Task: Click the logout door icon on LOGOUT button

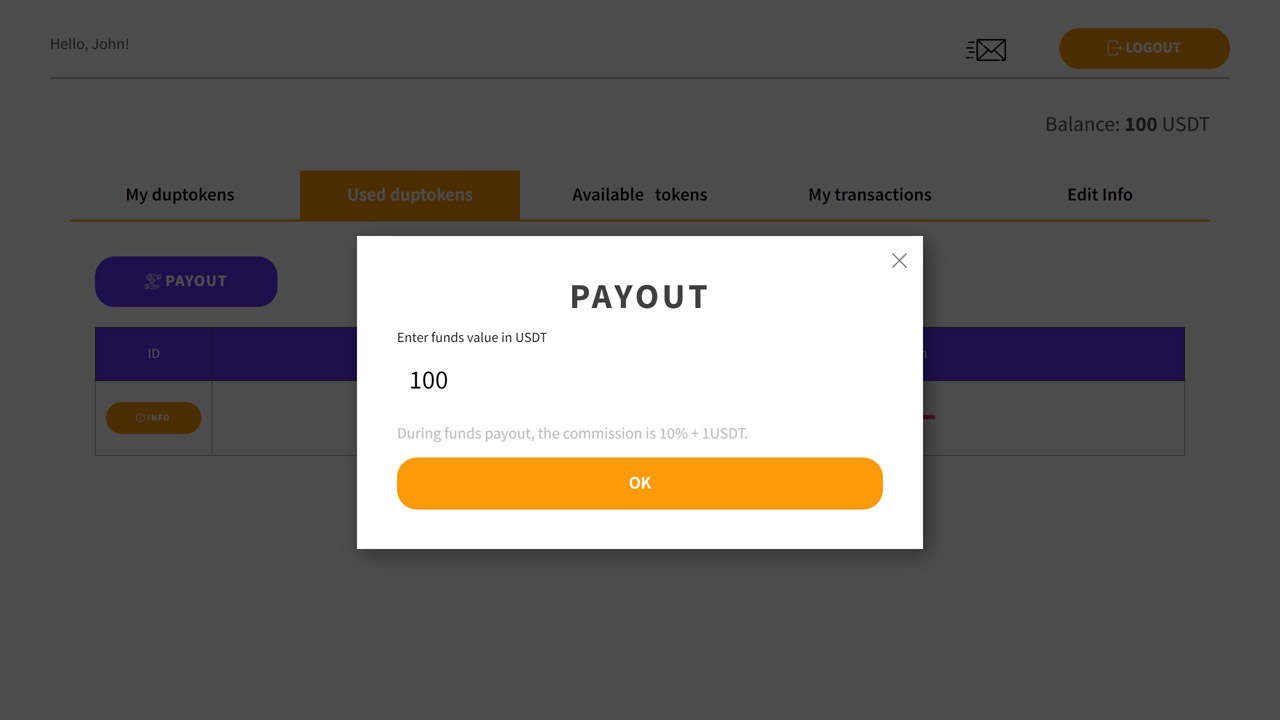Action: [1113, 47]
